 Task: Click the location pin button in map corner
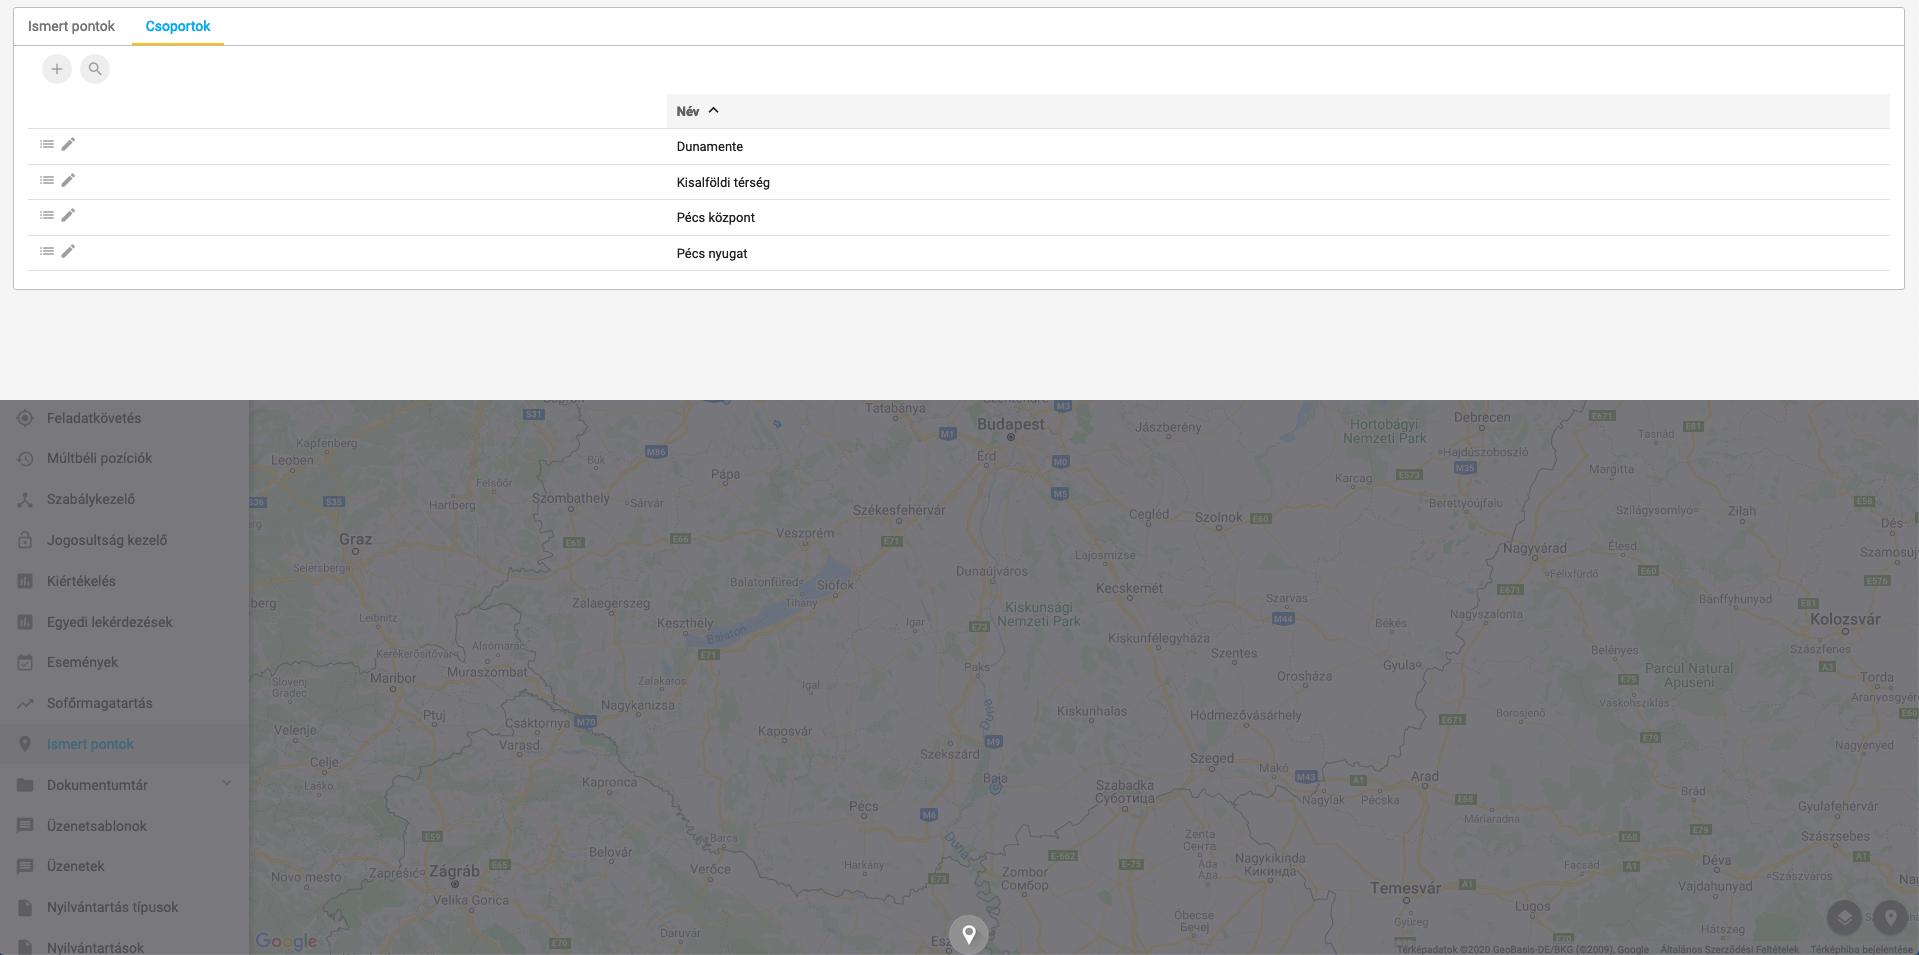[1889, 916]
